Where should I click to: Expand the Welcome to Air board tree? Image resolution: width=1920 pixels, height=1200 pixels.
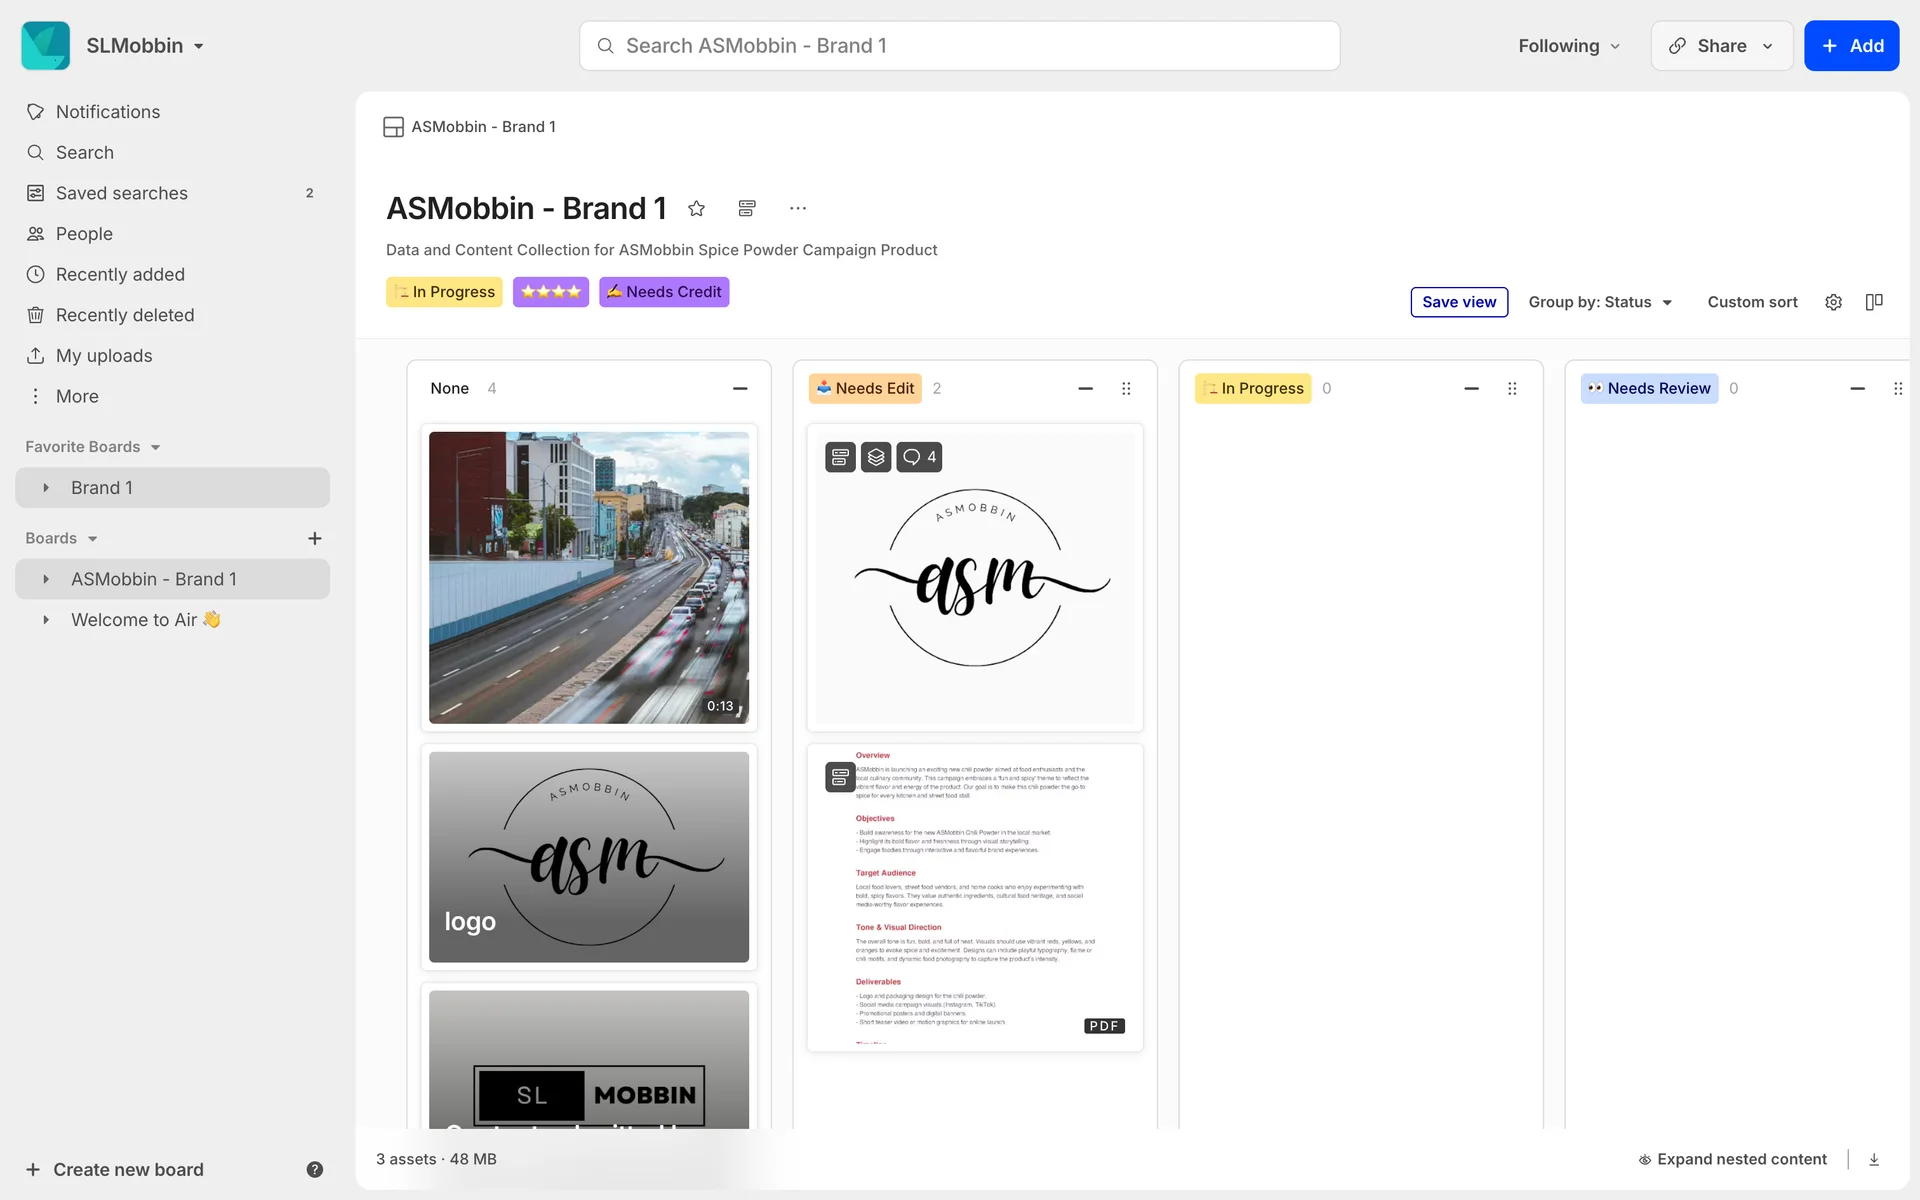click(46, 620)
